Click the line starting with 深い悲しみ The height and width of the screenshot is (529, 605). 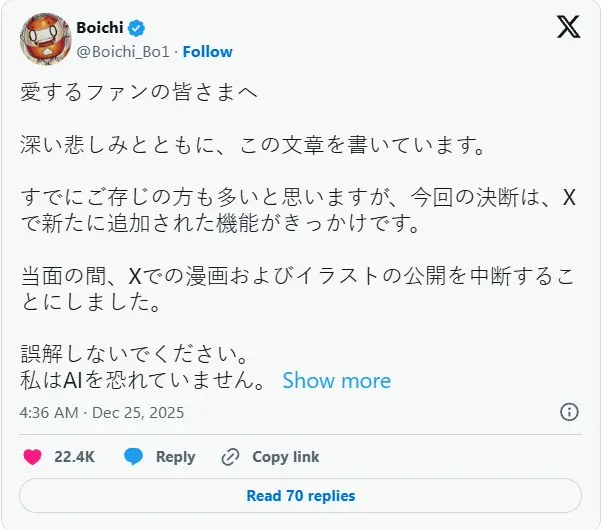point(253,146)
